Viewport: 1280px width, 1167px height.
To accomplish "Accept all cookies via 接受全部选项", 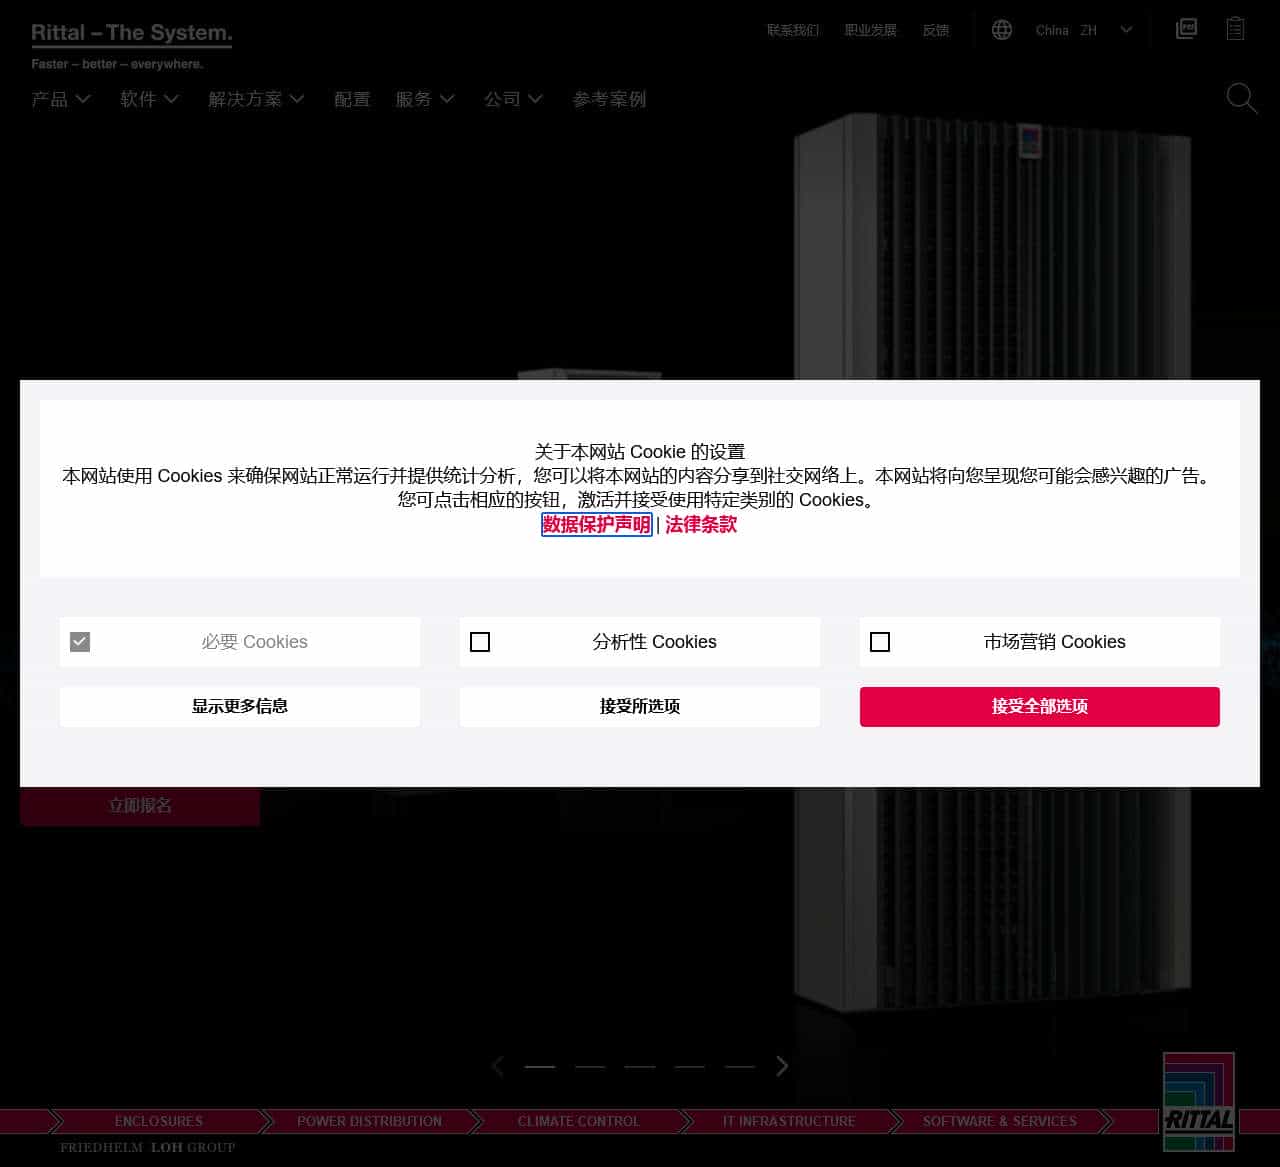I will point(1040,707).
